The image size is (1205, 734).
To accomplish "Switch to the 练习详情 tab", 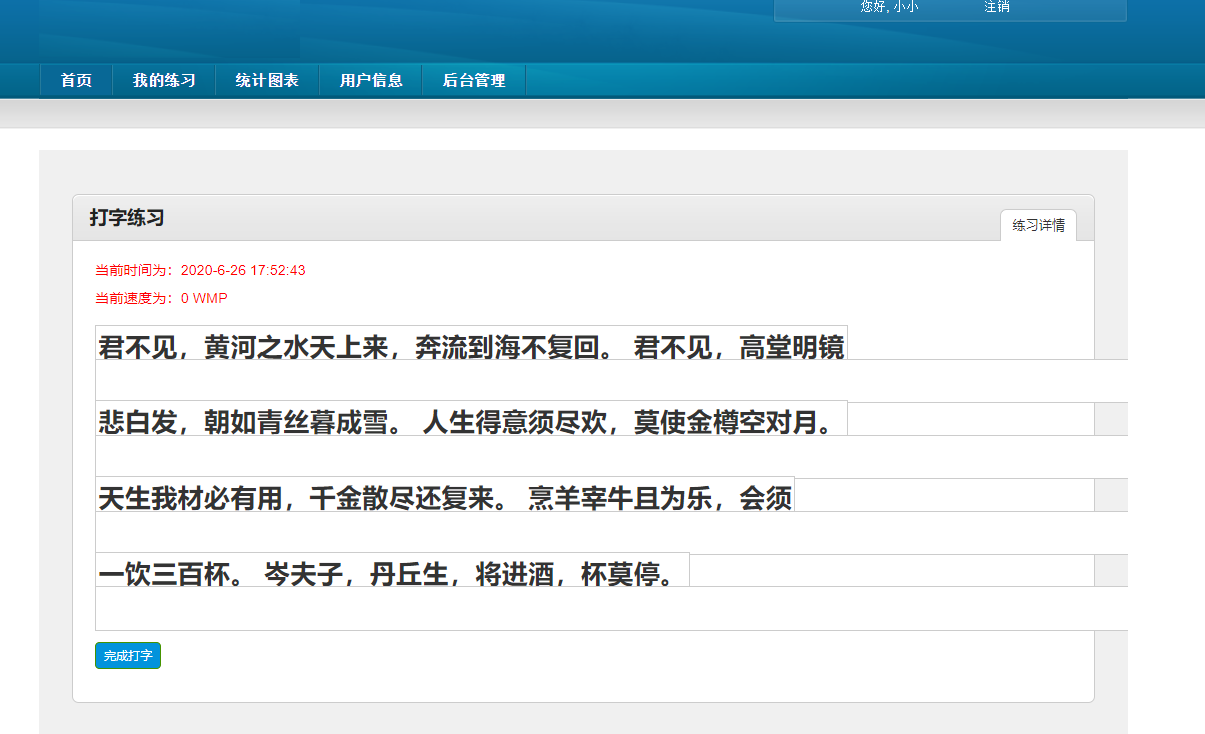I will (x=1038, y=226).
